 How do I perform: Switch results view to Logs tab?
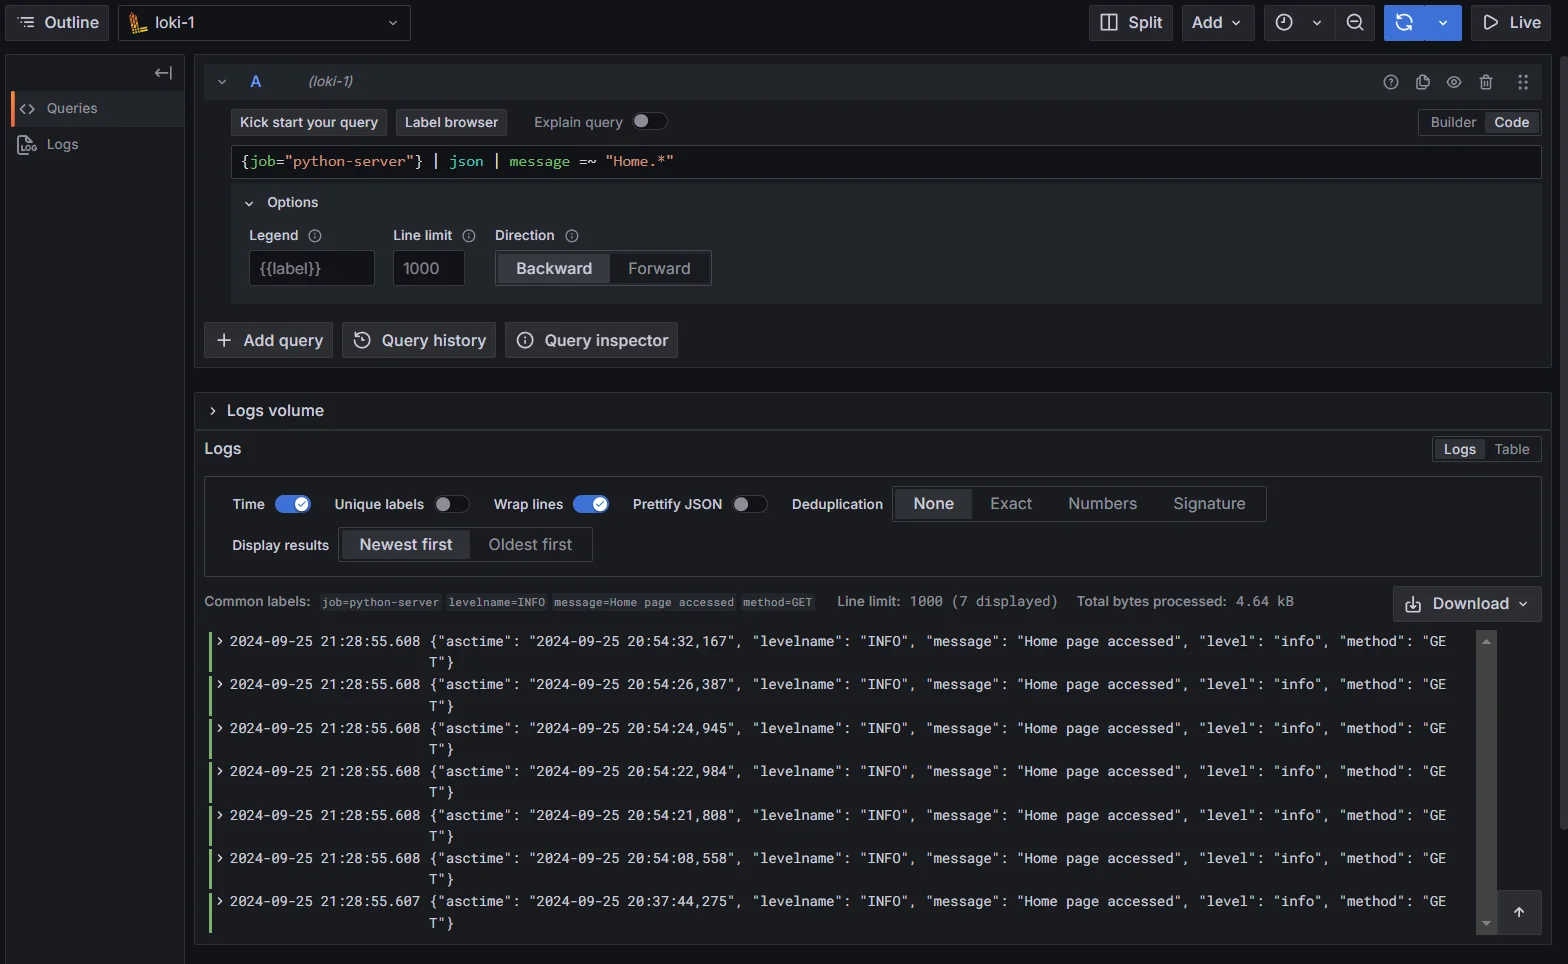(x=1459, y=449)
